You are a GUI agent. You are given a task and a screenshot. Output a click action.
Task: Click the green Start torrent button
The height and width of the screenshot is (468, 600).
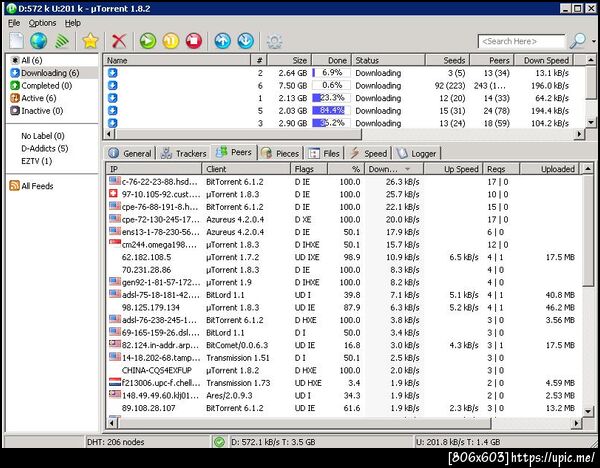point(148,41)
